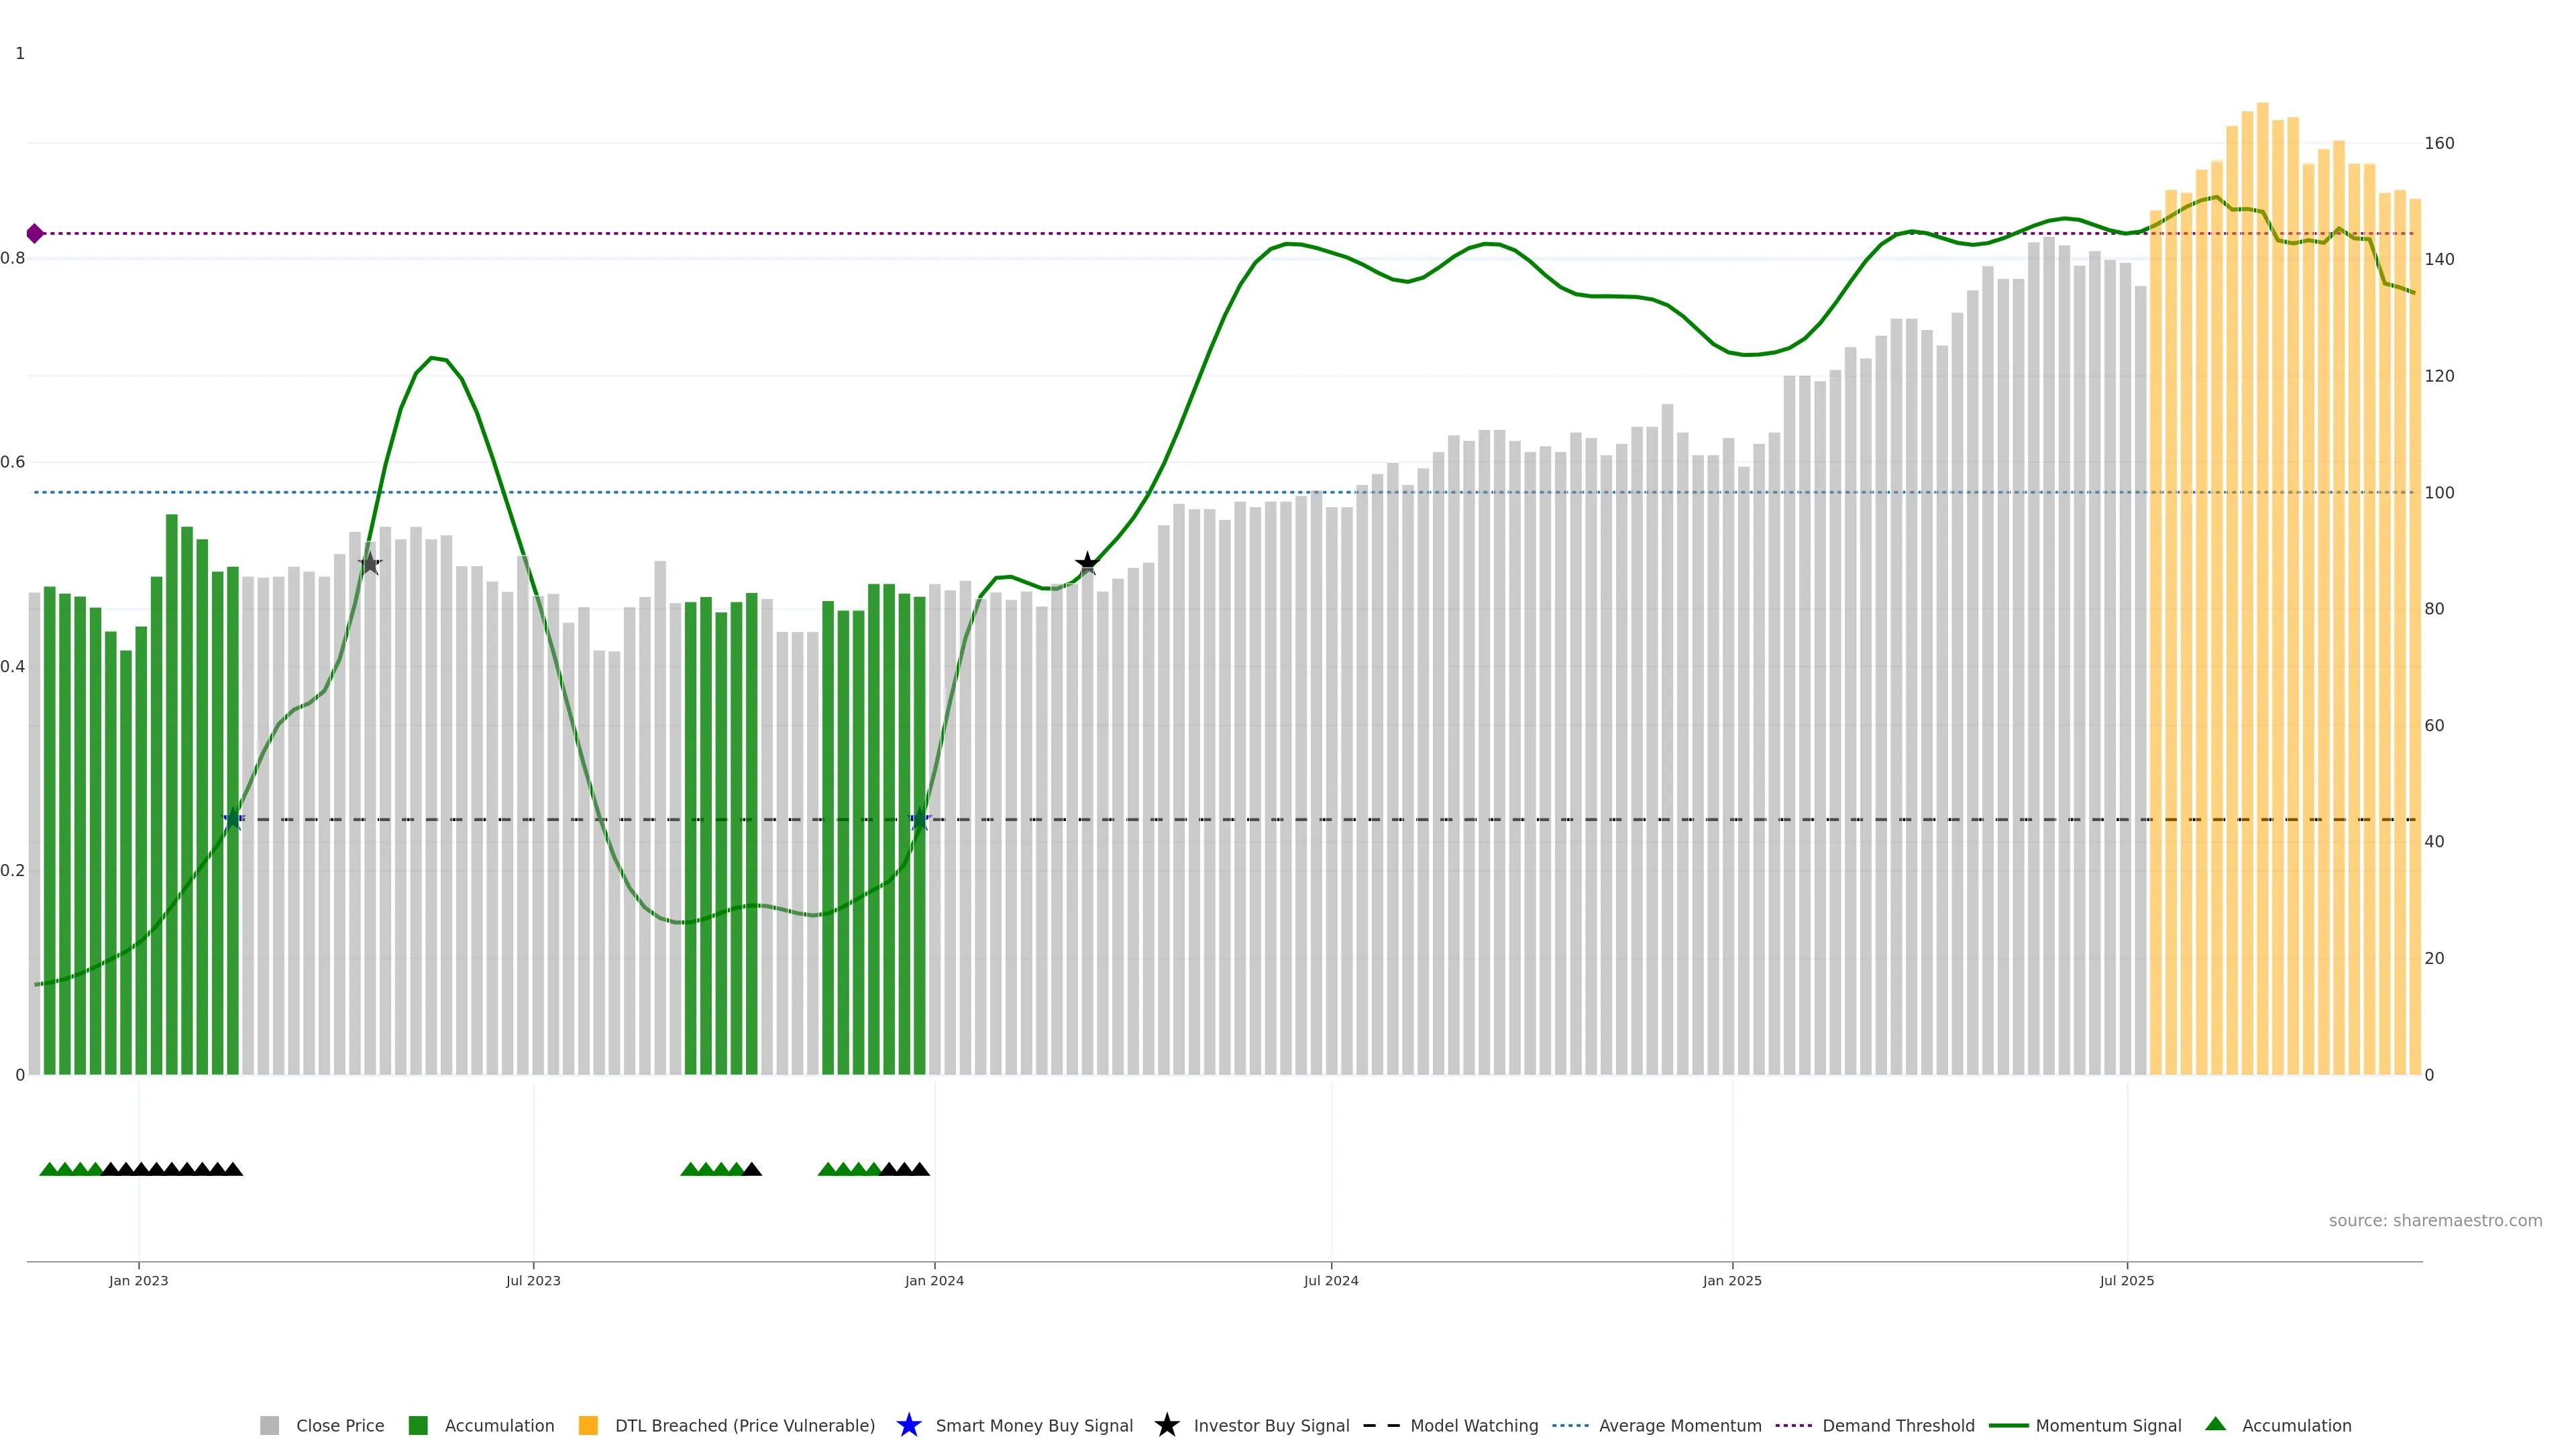
Task: Click the Jul 2025 x-axis label
Action: pos(2126,1281)
